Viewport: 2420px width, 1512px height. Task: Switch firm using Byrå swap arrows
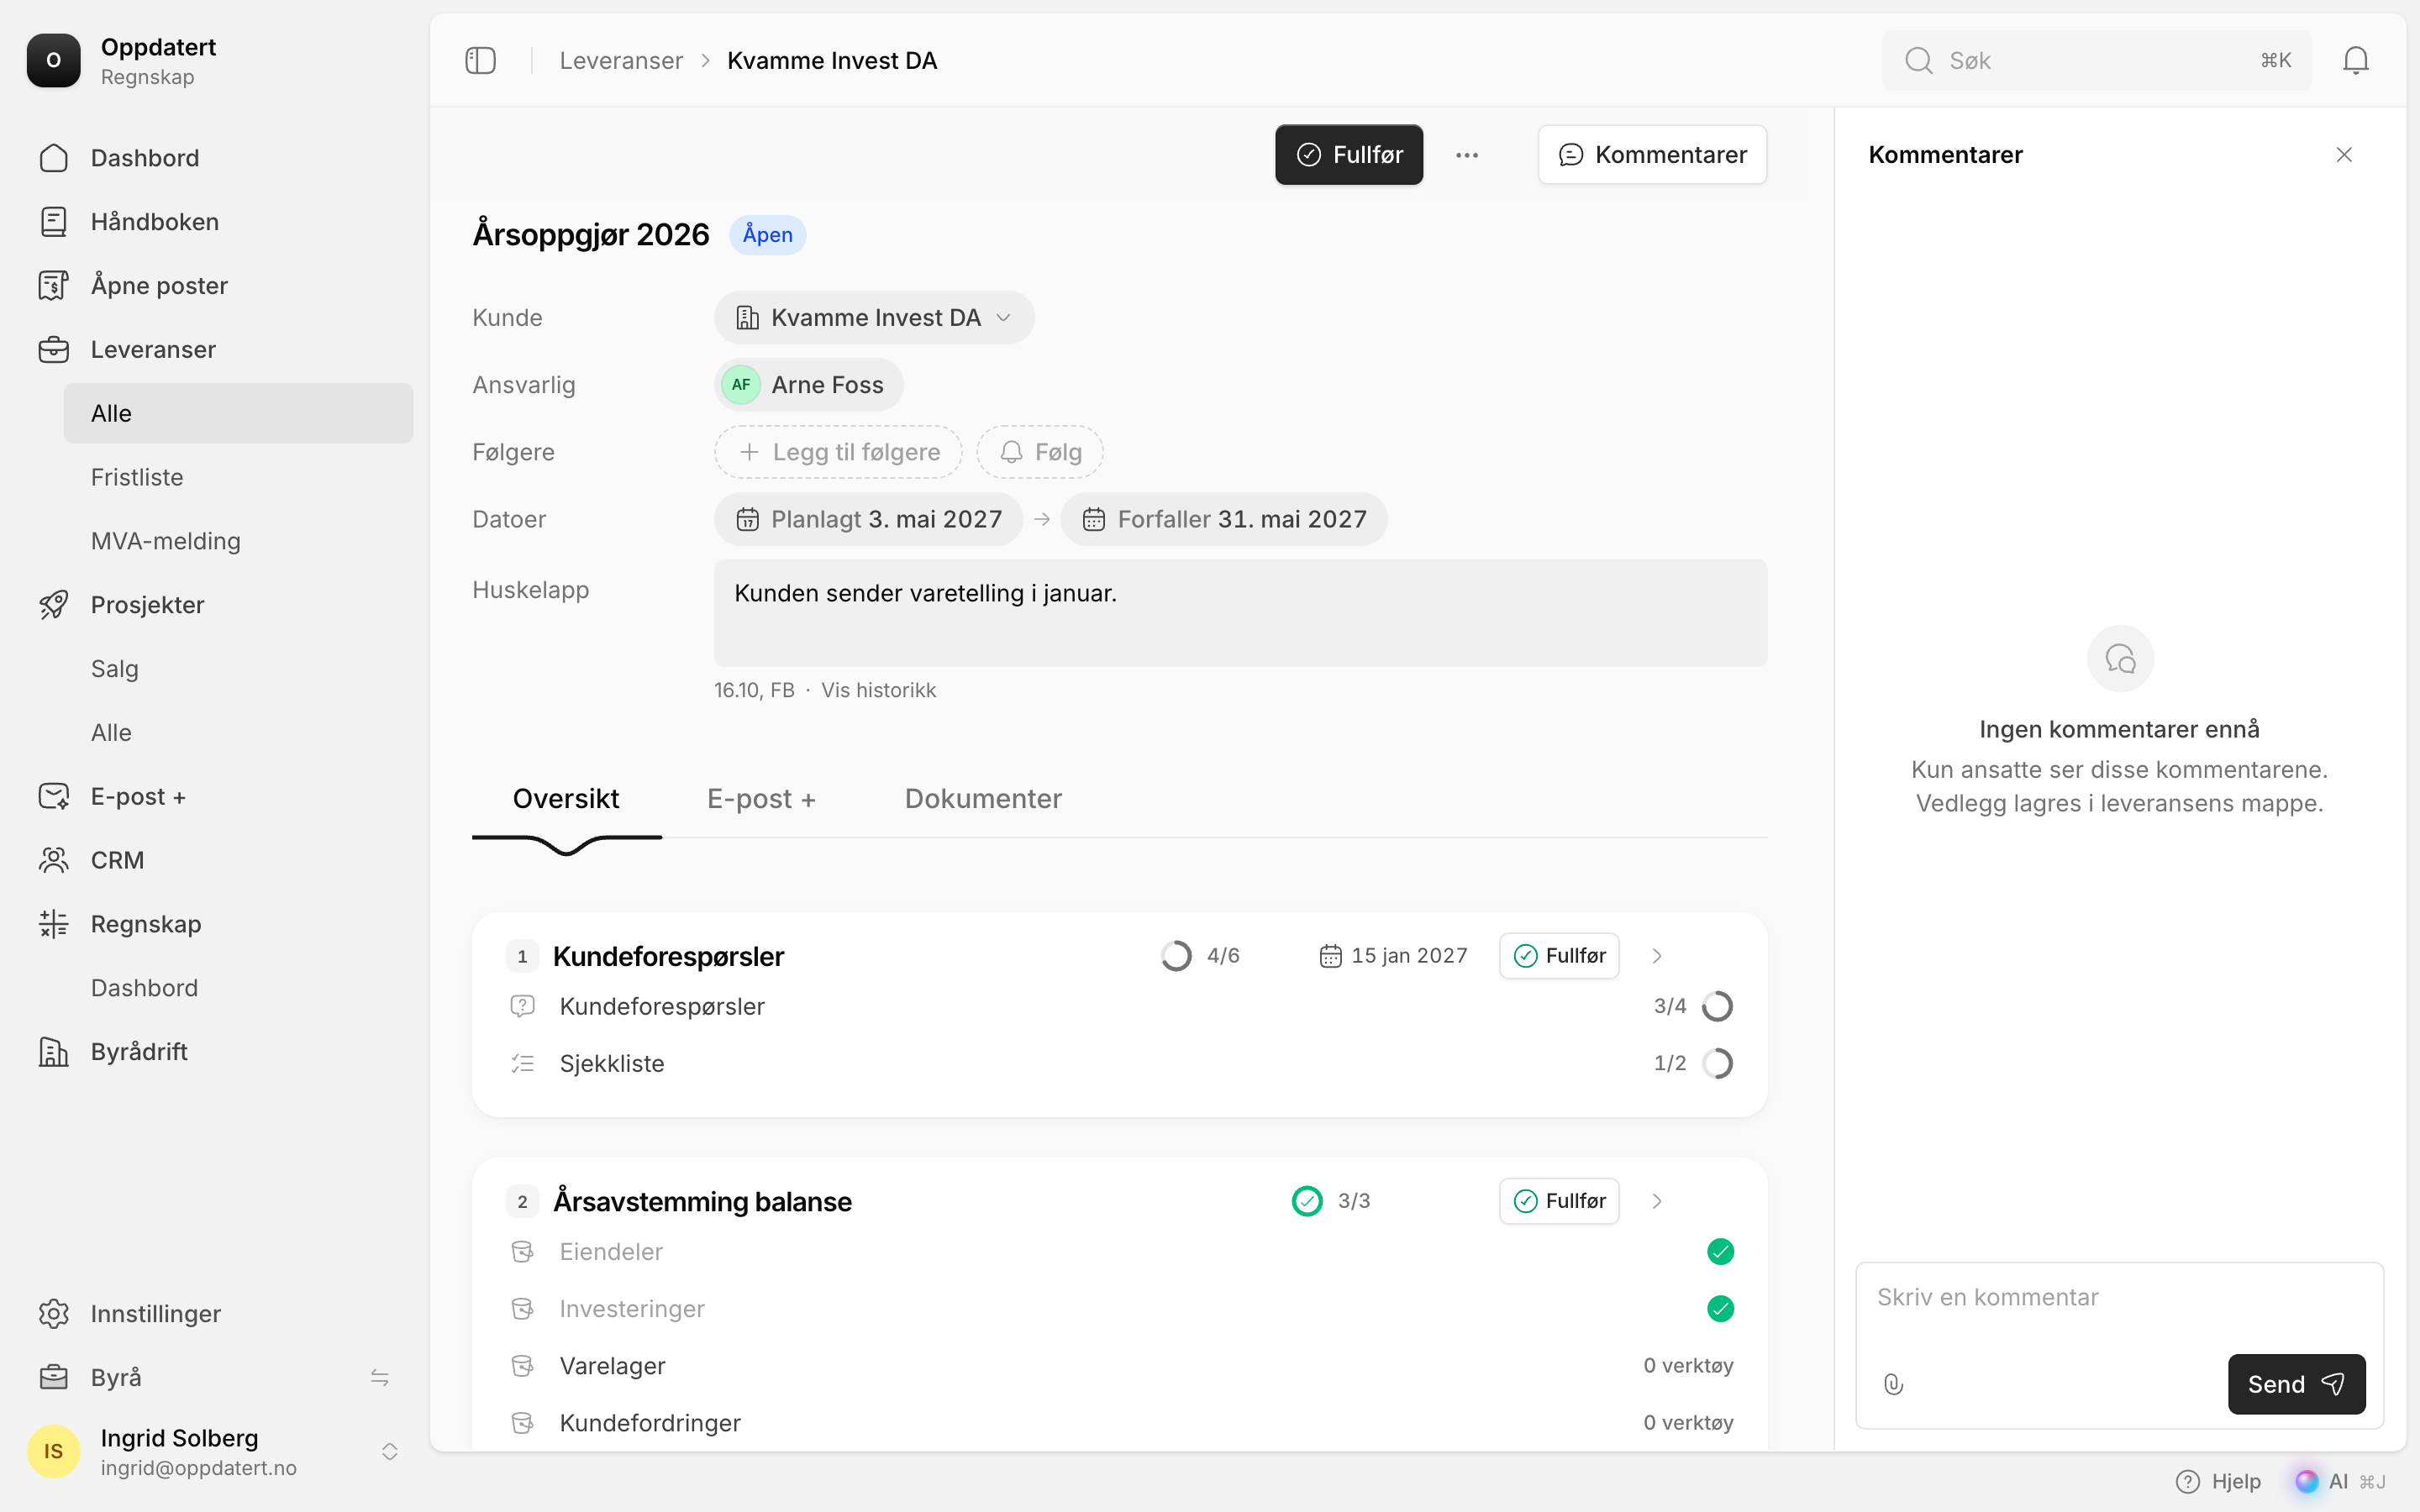click(380, 1377)
